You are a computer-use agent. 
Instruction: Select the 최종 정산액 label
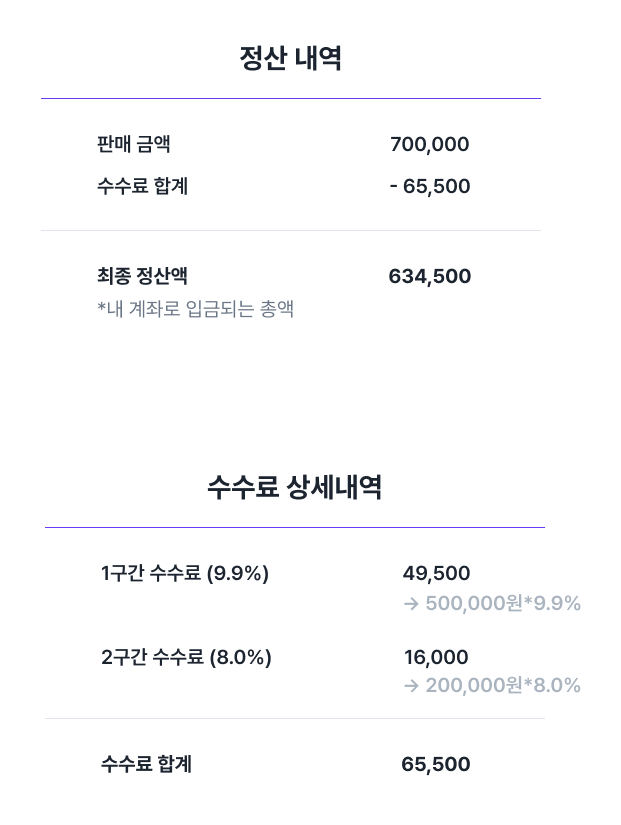(x=142, y=276)
